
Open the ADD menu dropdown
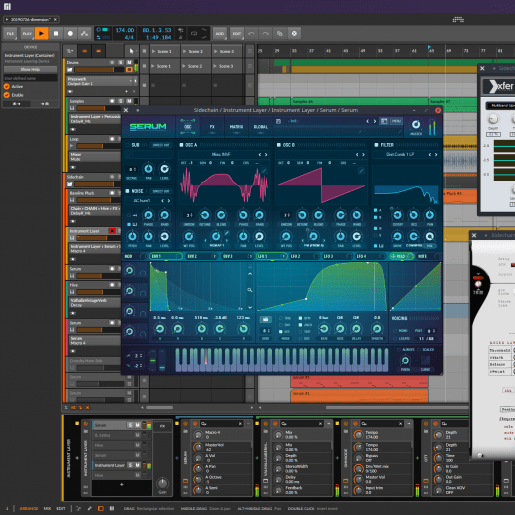click(220, 33)
